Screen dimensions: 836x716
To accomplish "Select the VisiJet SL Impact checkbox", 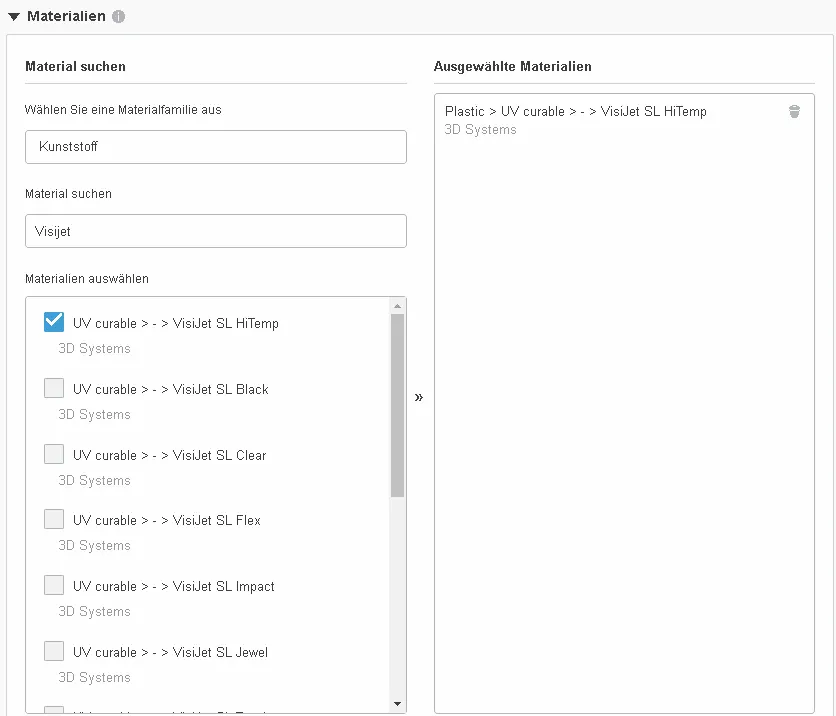I will point(54,585).
